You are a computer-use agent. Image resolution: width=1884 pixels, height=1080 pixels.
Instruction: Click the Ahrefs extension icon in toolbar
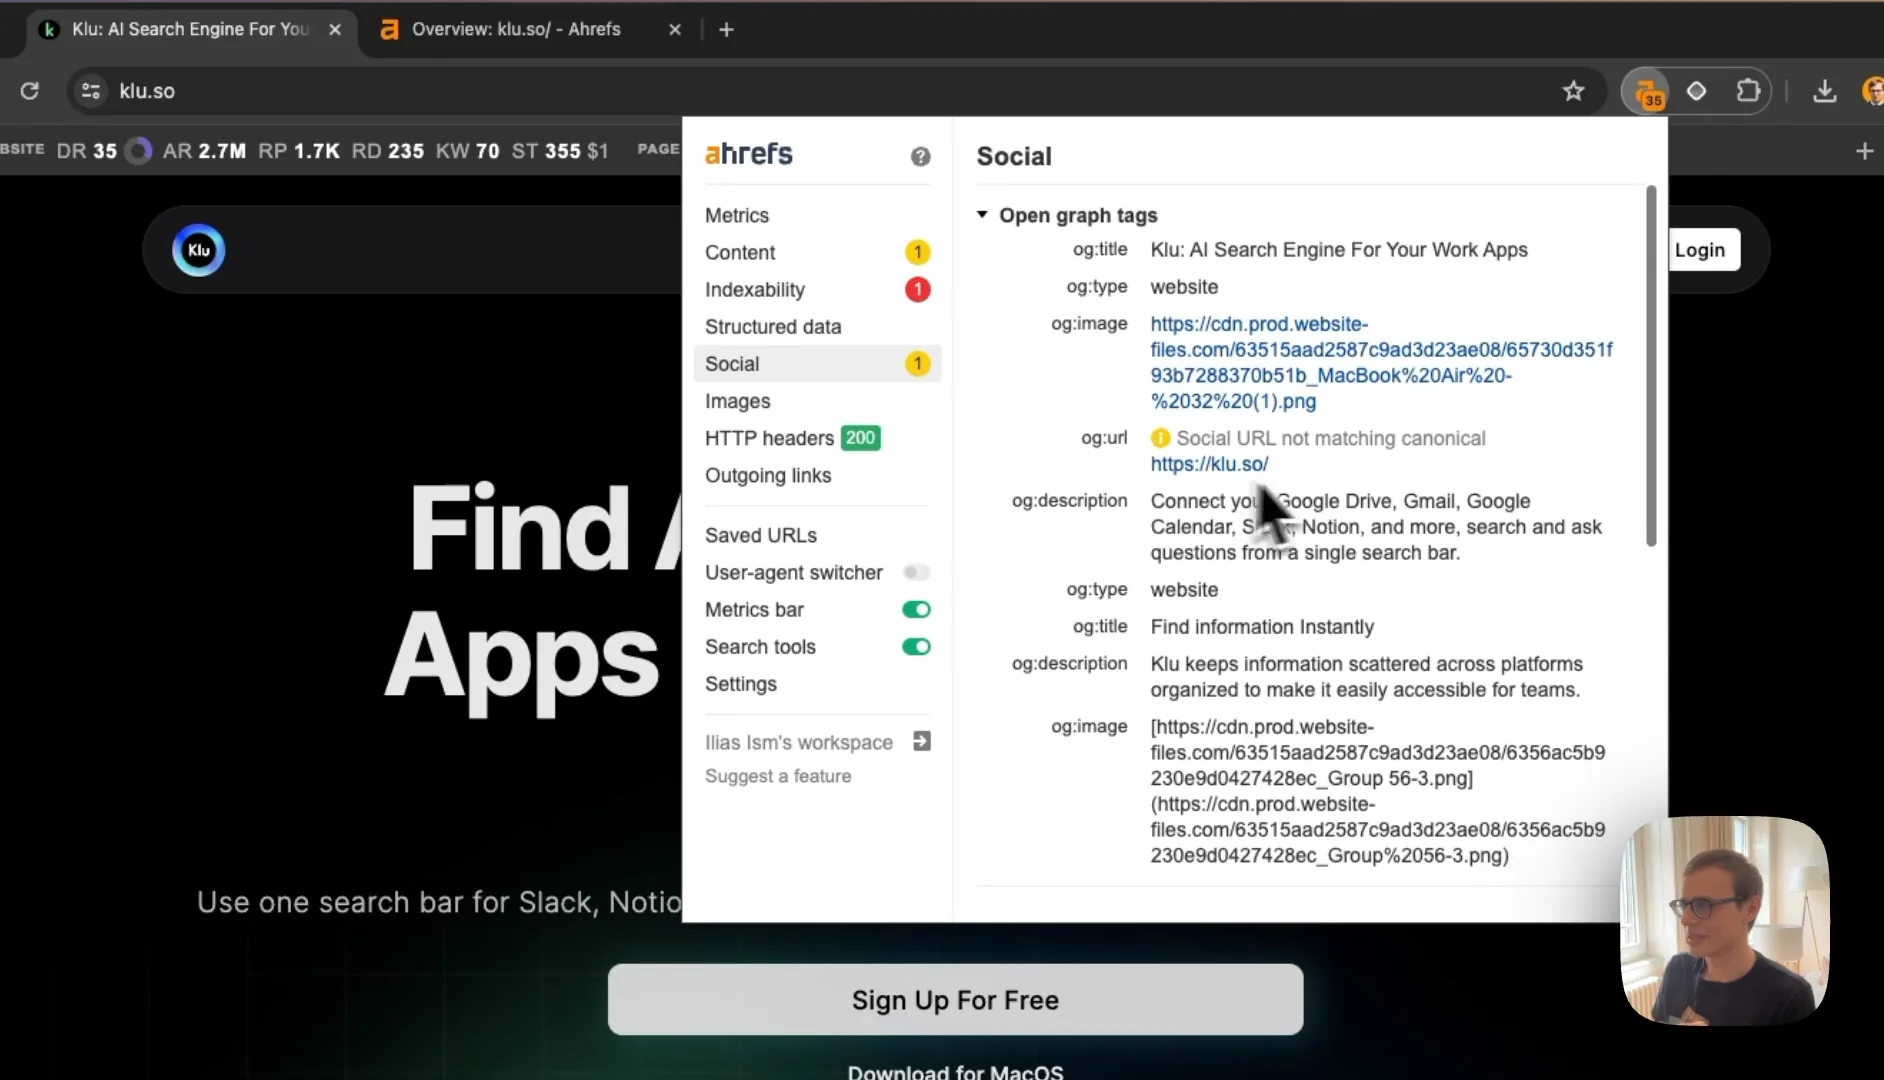point(1647,92)
